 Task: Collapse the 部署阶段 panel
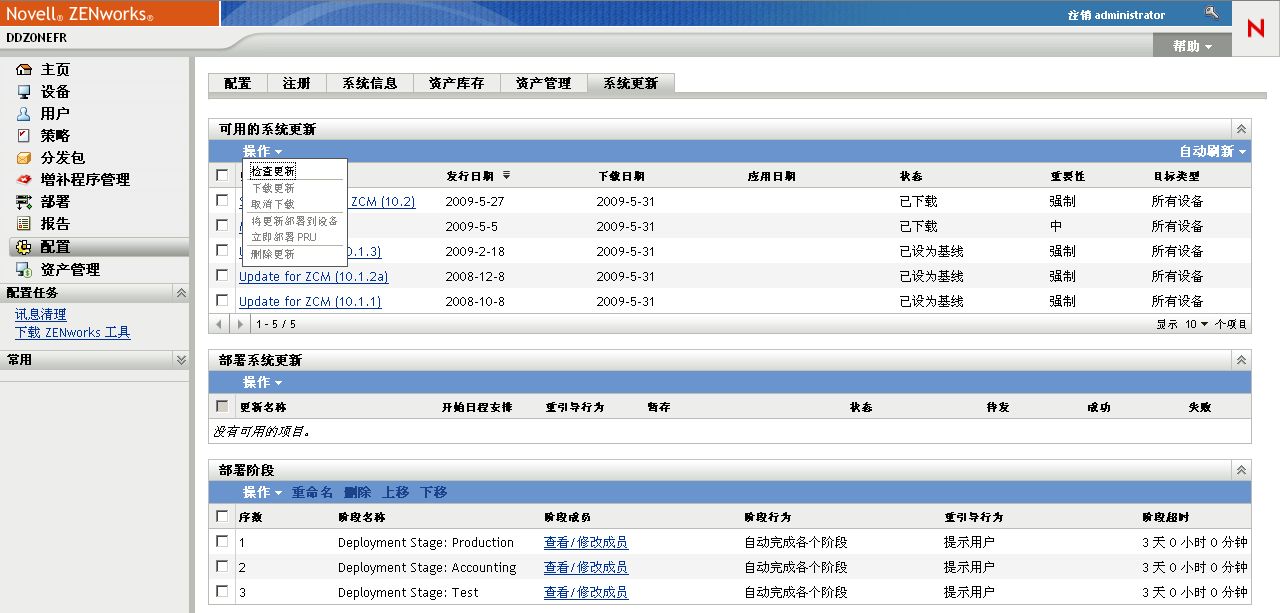[x=1241, y=470]
